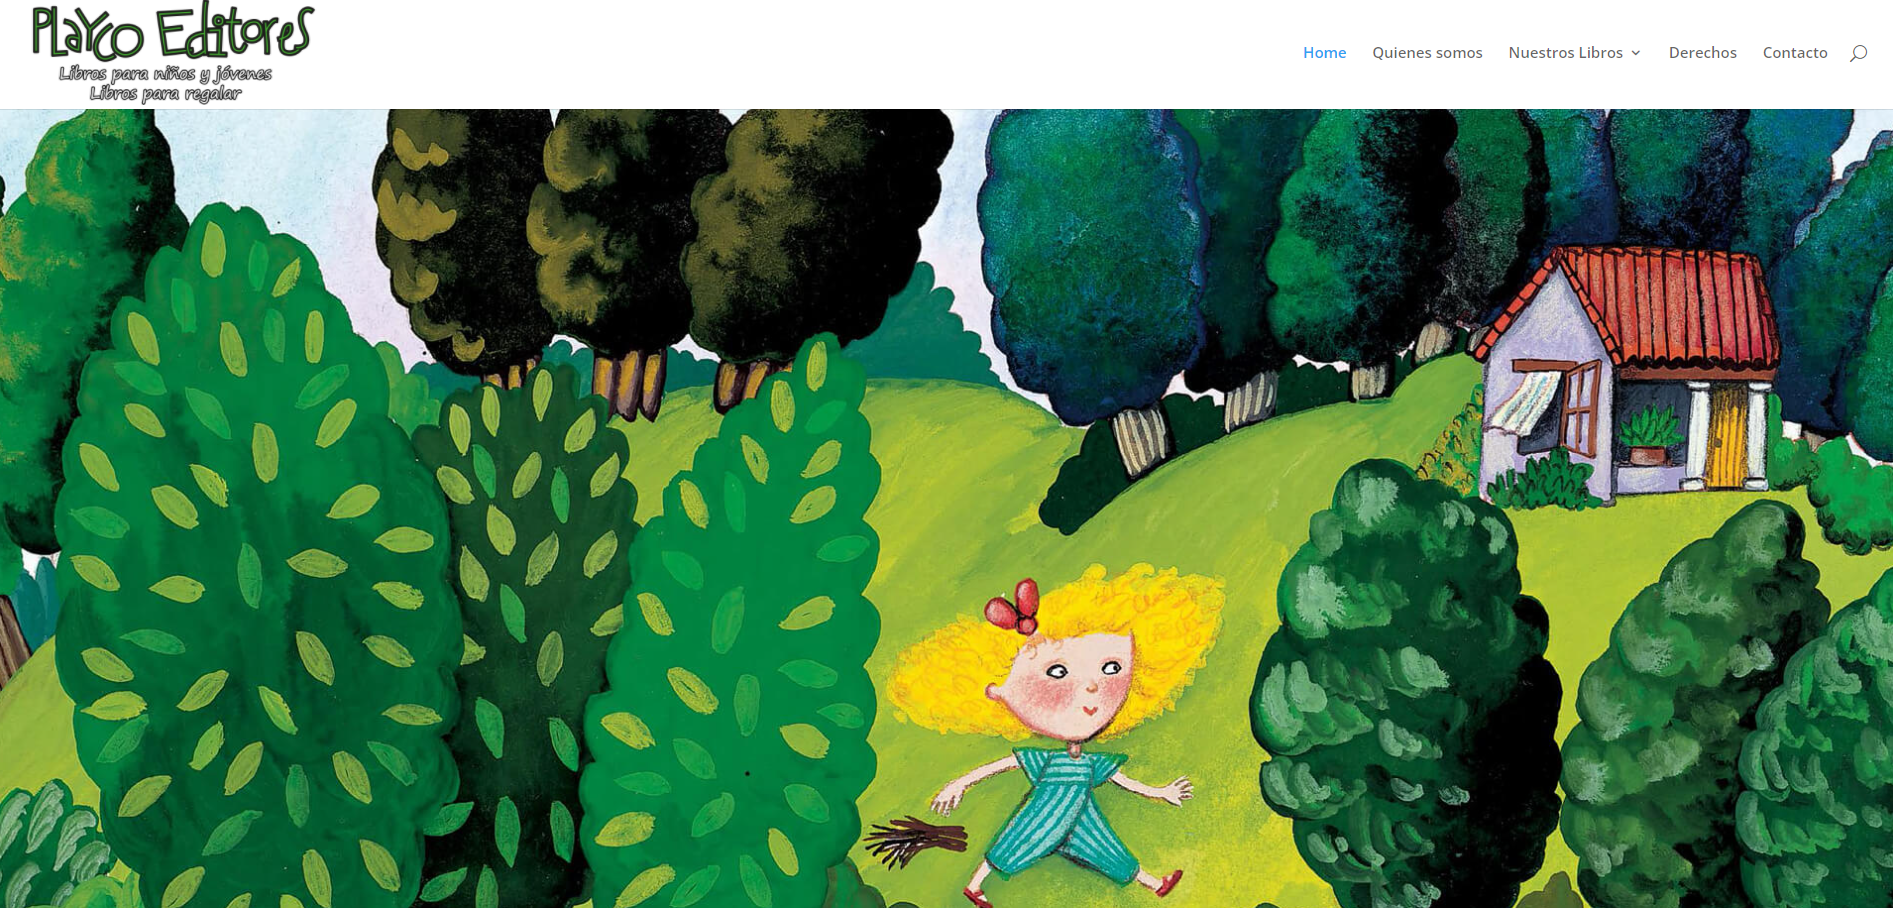This screenshot has width=1893, height=908.
Task: Click the Playco Editores logo
Action: [x=172, y=52]
